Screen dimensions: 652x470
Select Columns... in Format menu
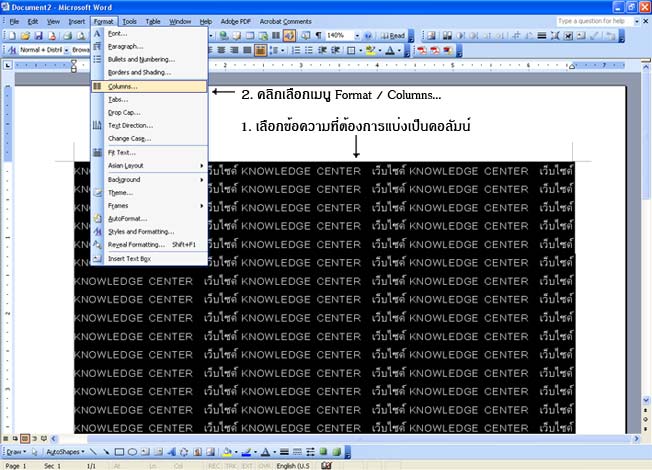pos(149,87)
